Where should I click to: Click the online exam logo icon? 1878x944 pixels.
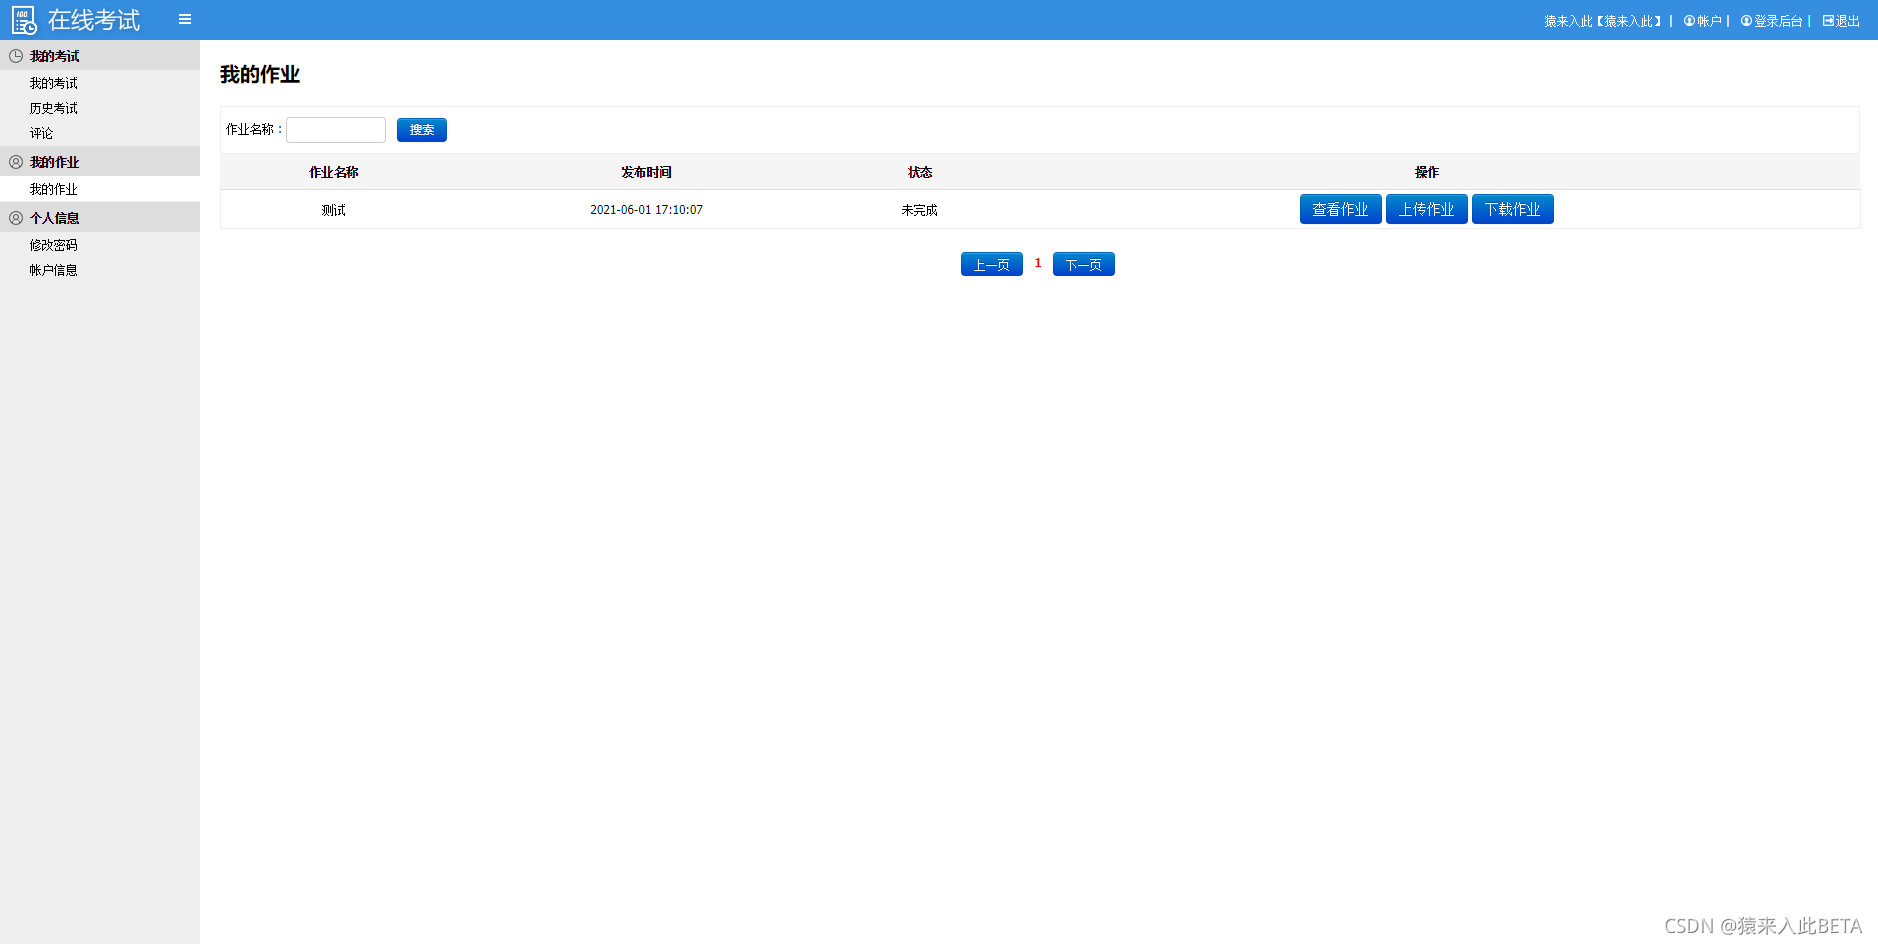point(24,20)
